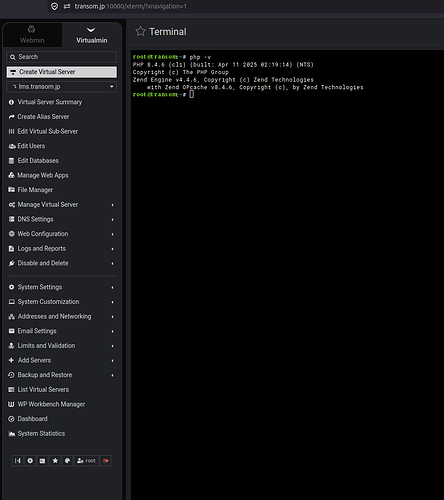Click the Create Virtual Server button
Screen dimensions: 444x500
point(62,72)
